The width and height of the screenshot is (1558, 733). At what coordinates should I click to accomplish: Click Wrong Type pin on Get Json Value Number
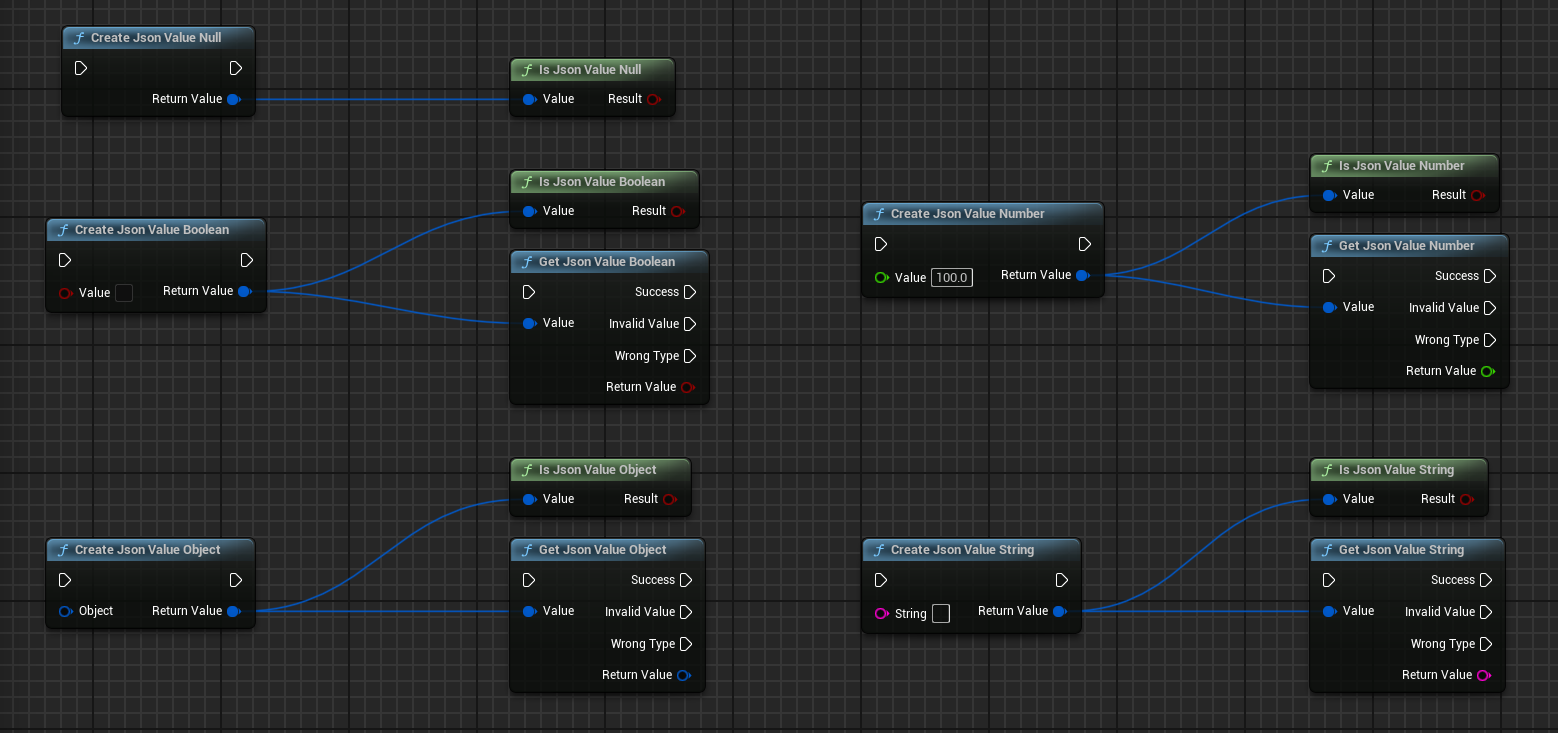(1490, 340)
